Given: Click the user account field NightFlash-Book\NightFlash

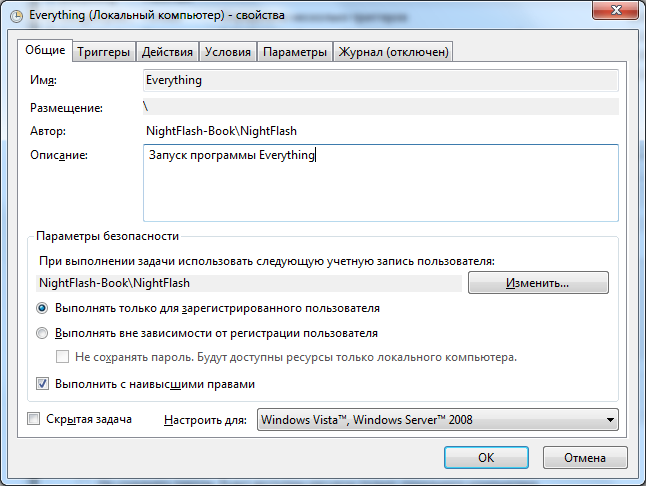Looking at the screenshot, I should (249, 283).
